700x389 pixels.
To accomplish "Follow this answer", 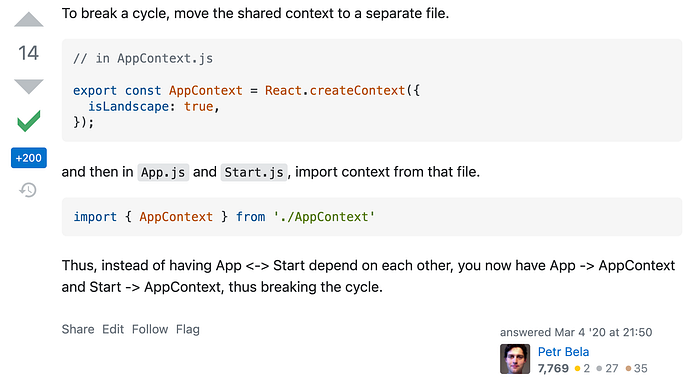I will [150, 329].
